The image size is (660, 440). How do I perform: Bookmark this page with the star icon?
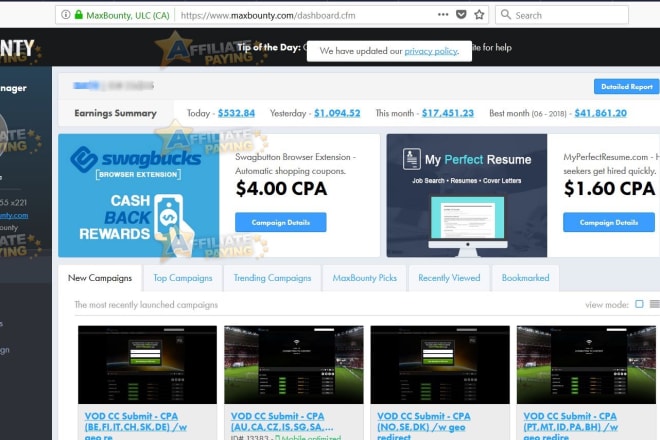(x=479, y=15)
